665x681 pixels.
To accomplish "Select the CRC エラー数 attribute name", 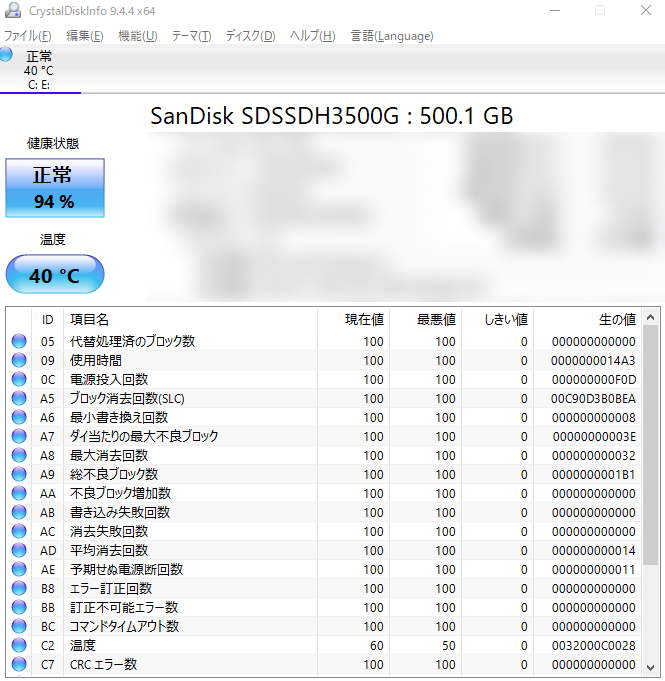I will point(103,664).
